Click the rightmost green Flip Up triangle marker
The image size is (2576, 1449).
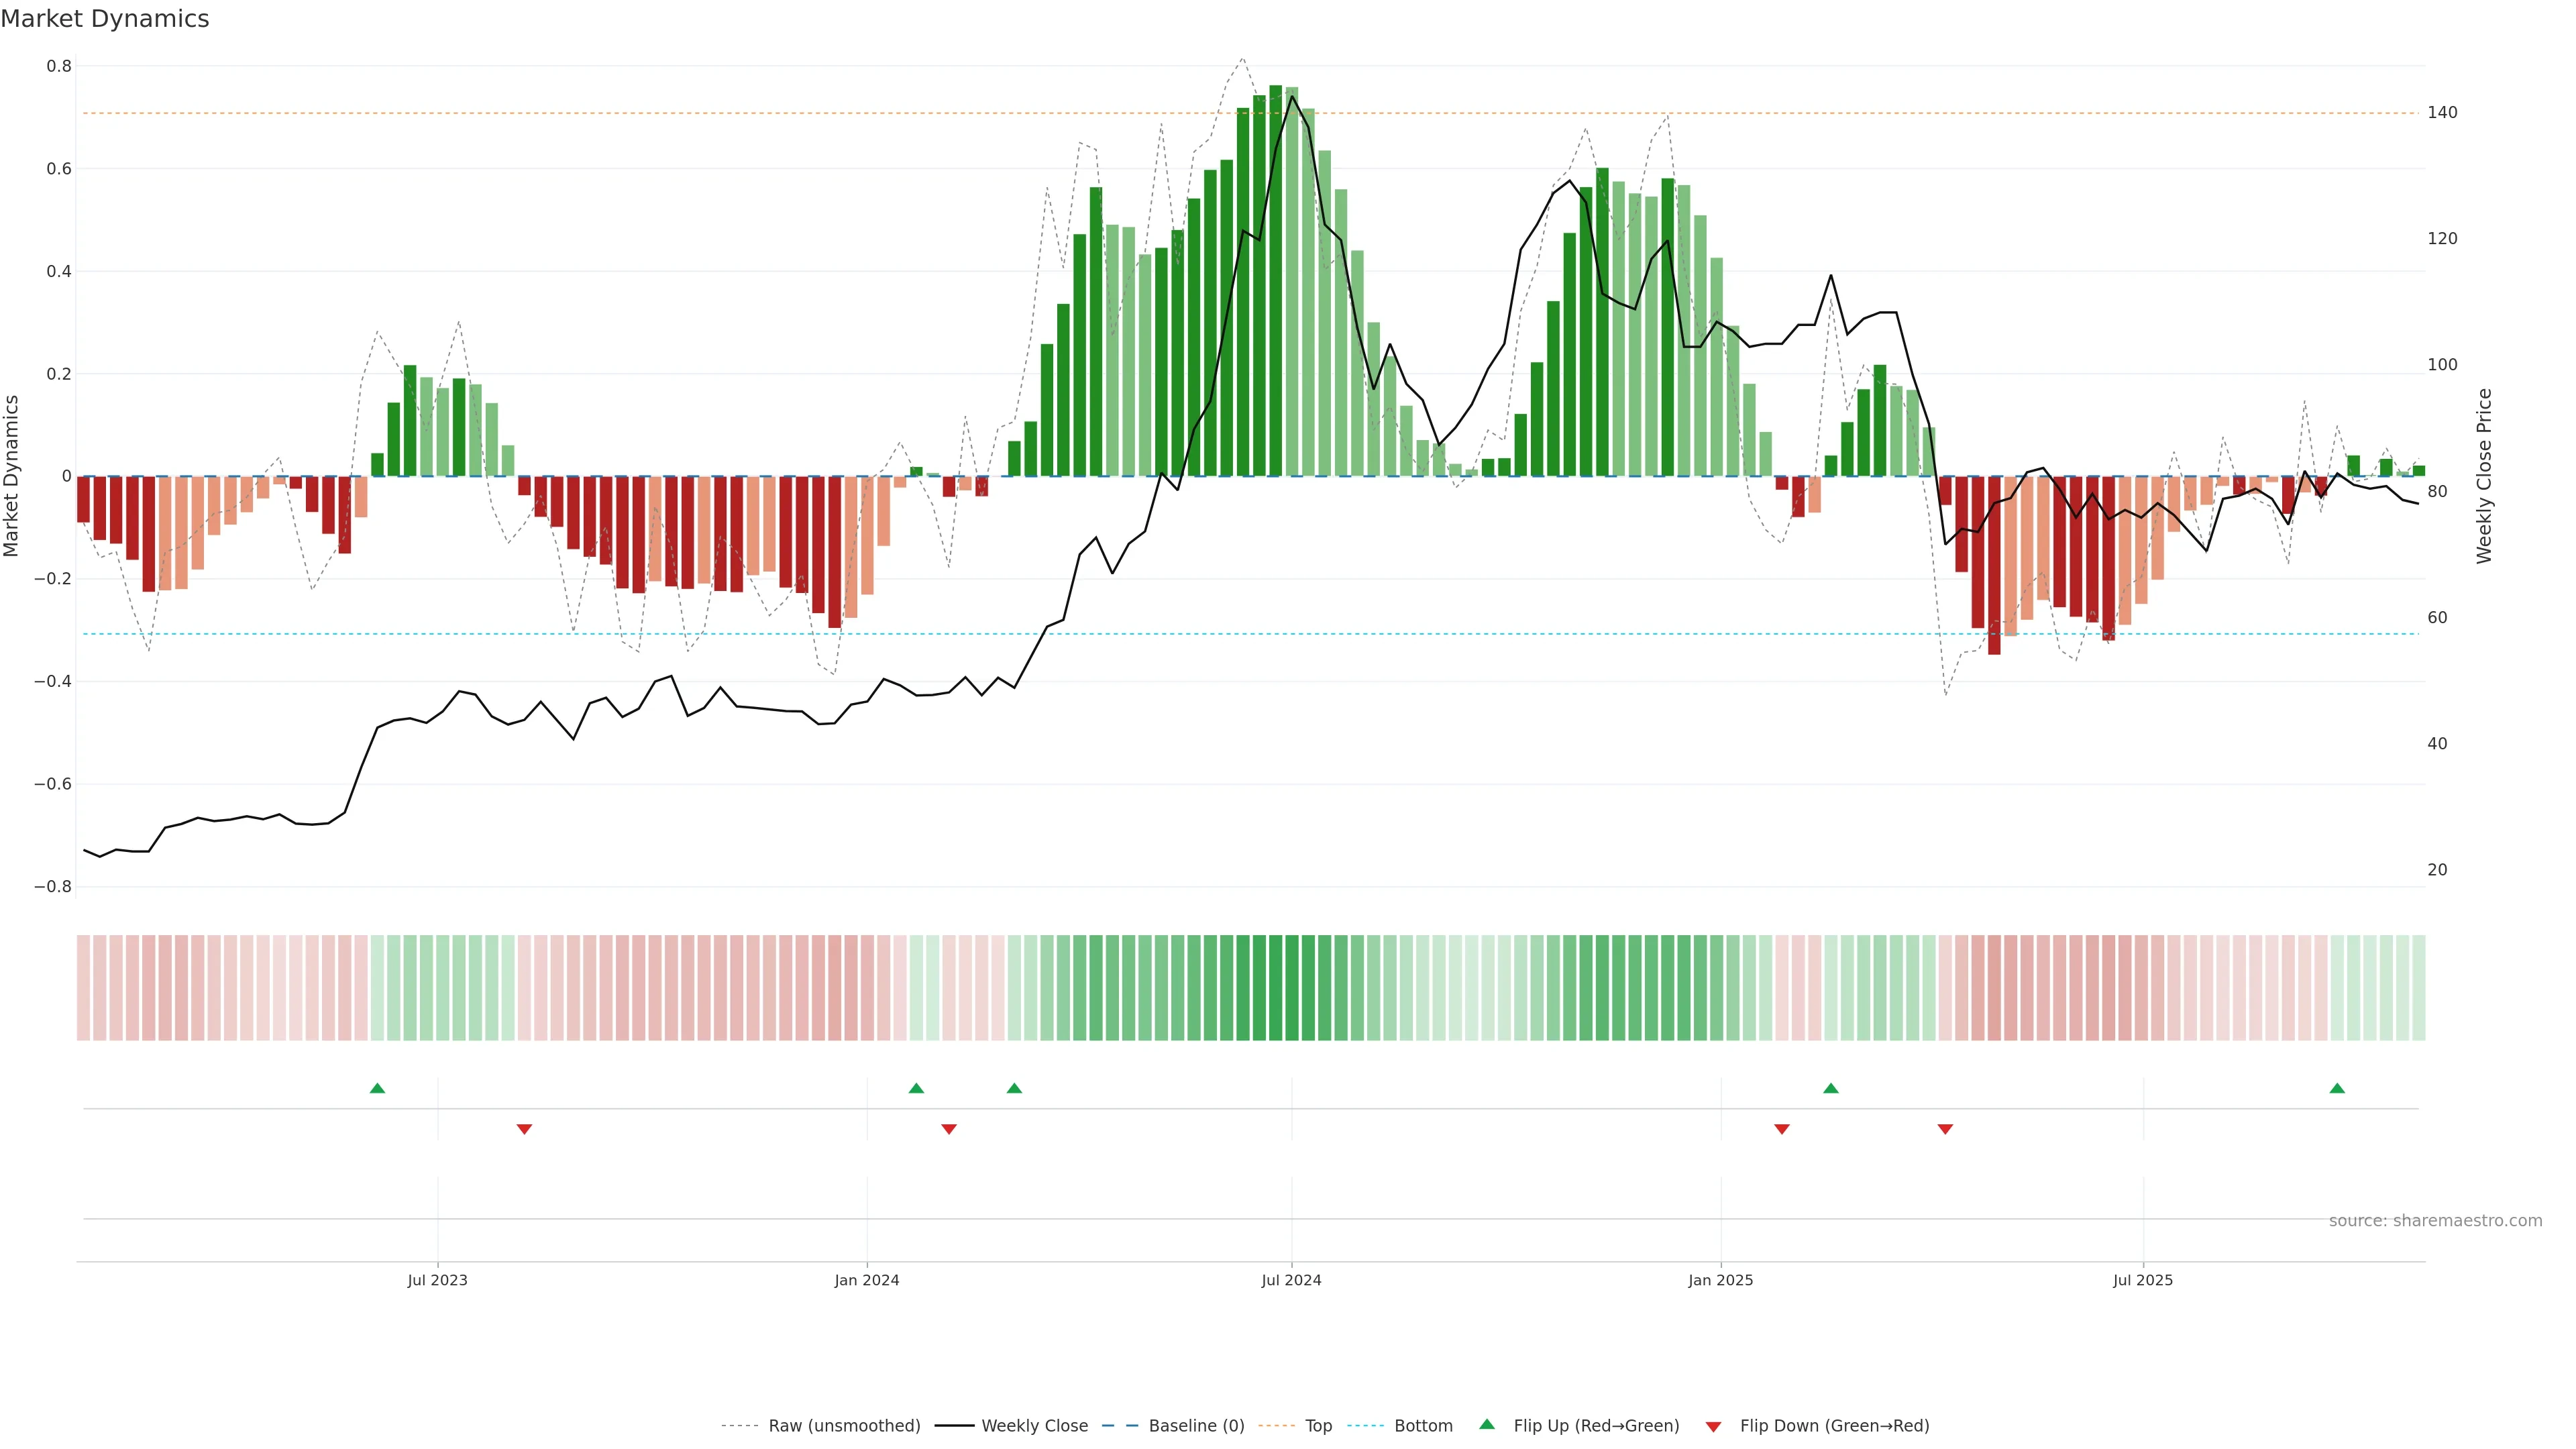click(2337, 1088)
